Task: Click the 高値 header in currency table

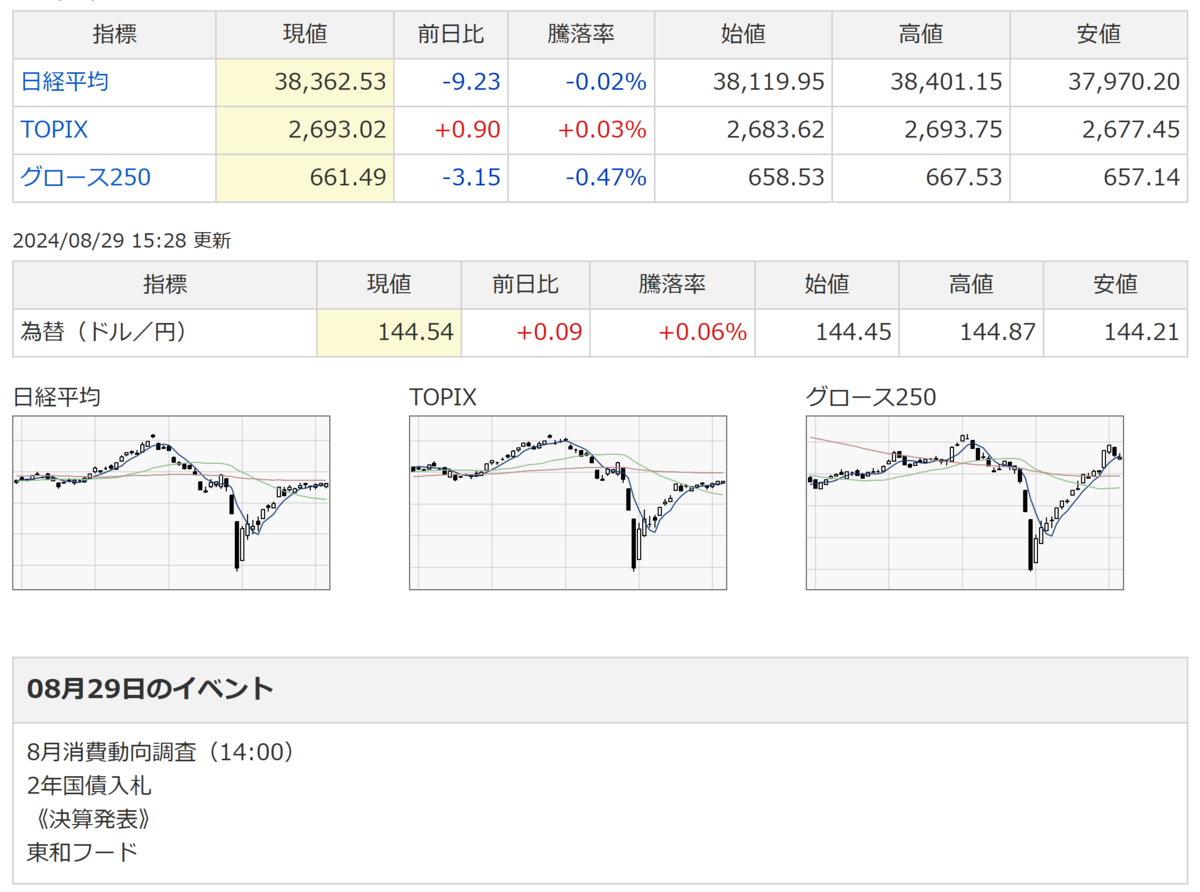Action: pyautogui.click(x=971, y=284)
